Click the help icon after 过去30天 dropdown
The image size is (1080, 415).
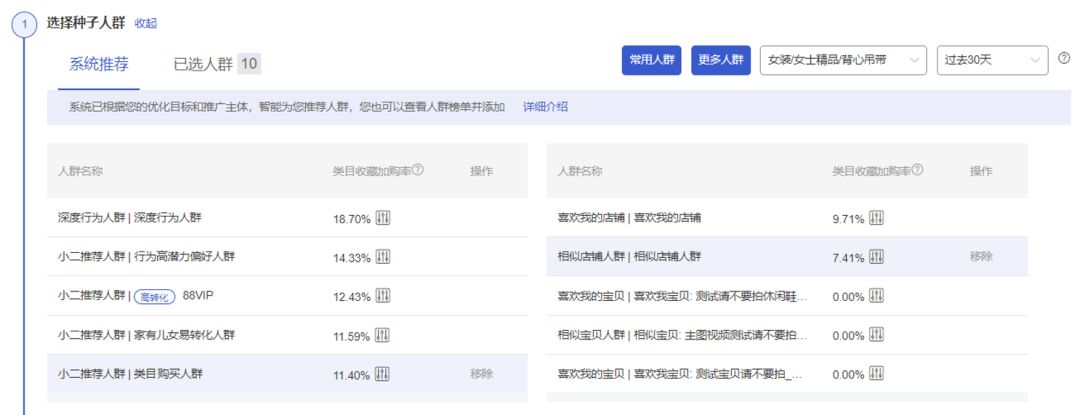[1063, 58]
